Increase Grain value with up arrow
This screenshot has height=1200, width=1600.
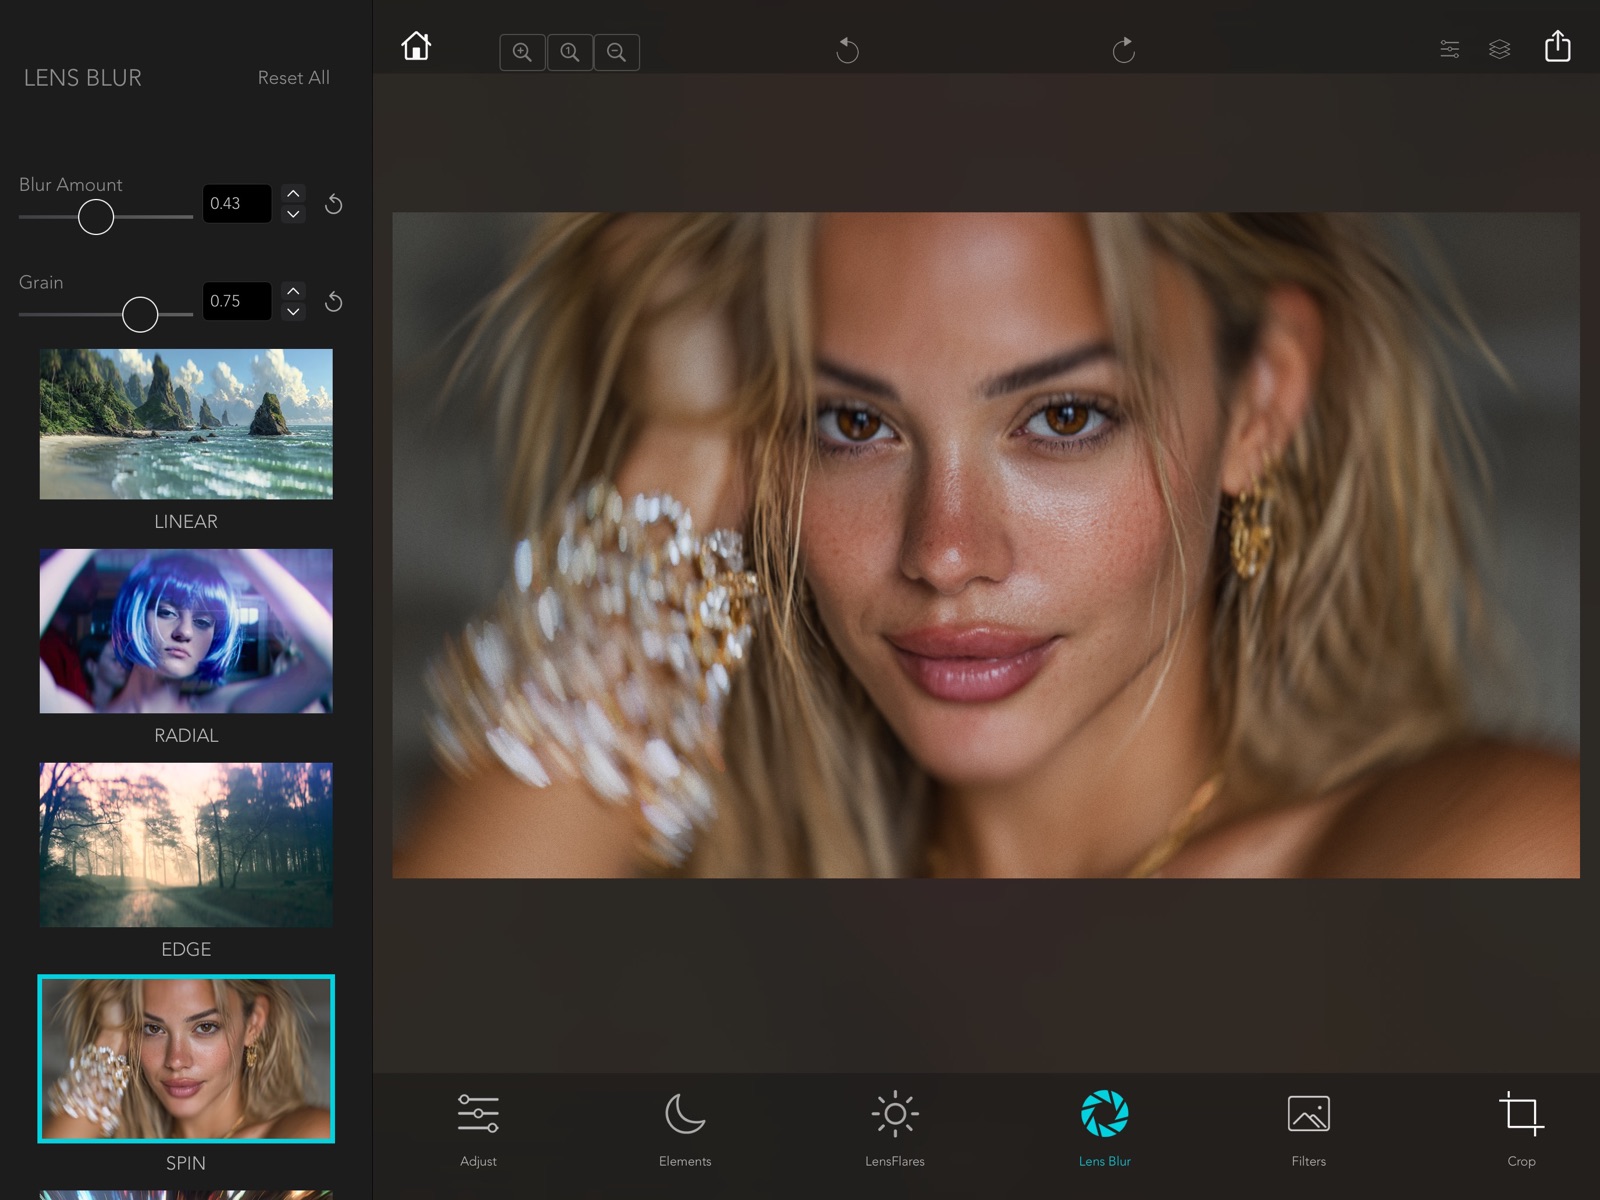point(293,291)
